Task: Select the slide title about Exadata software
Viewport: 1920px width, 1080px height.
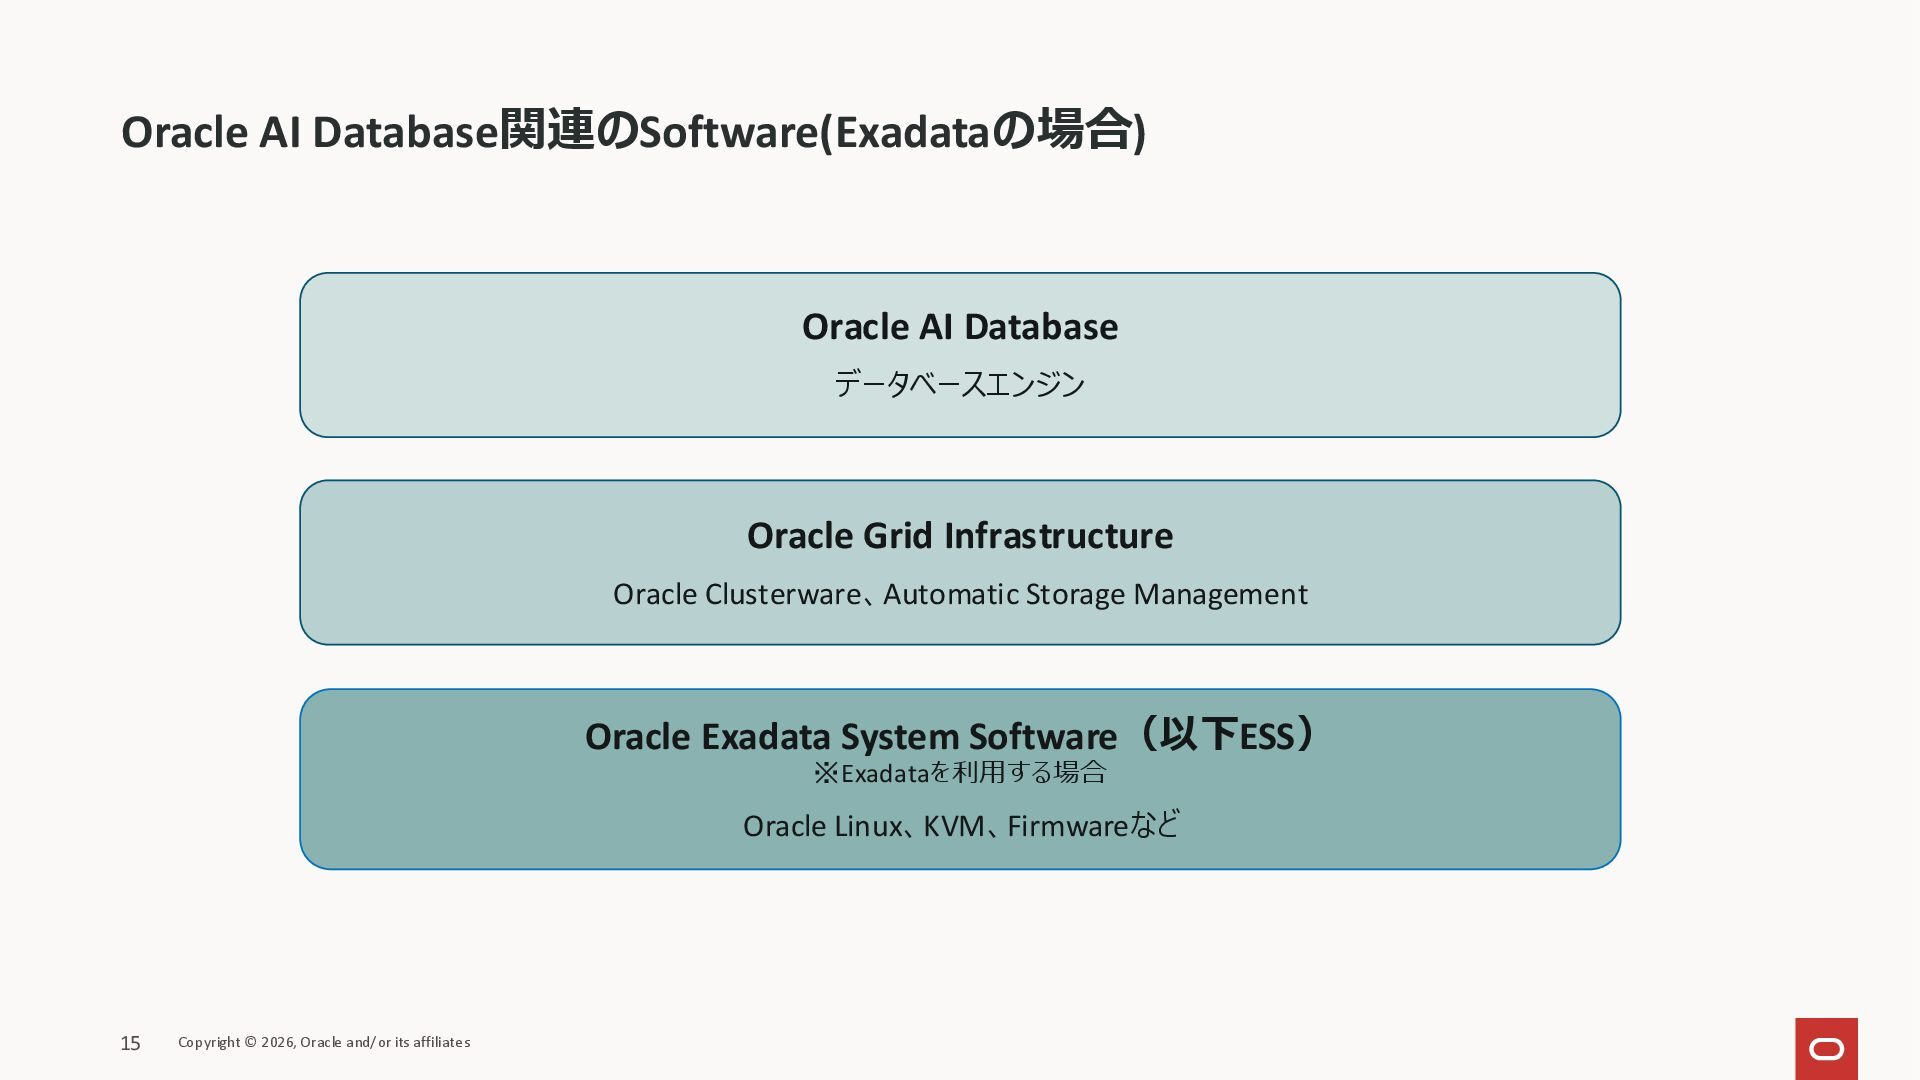Action: [632, 131]
